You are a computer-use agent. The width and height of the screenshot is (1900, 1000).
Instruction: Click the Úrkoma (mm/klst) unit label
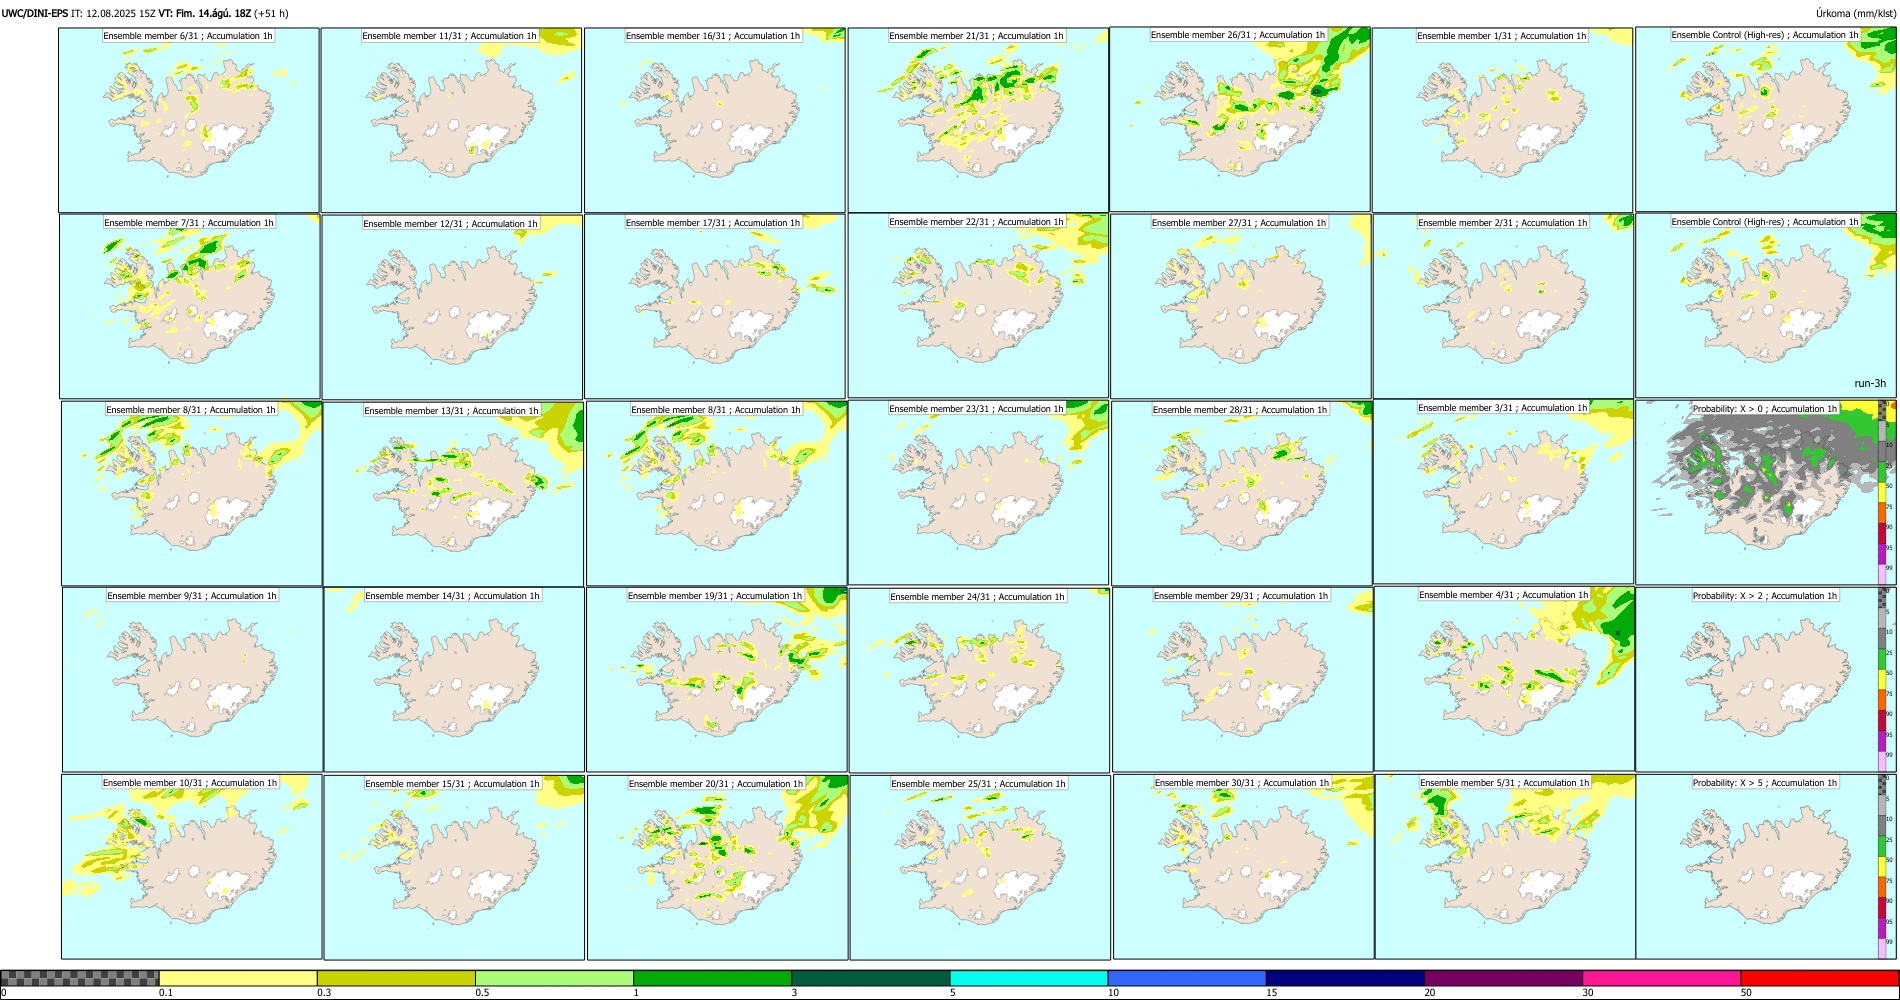click(1855, 13)
